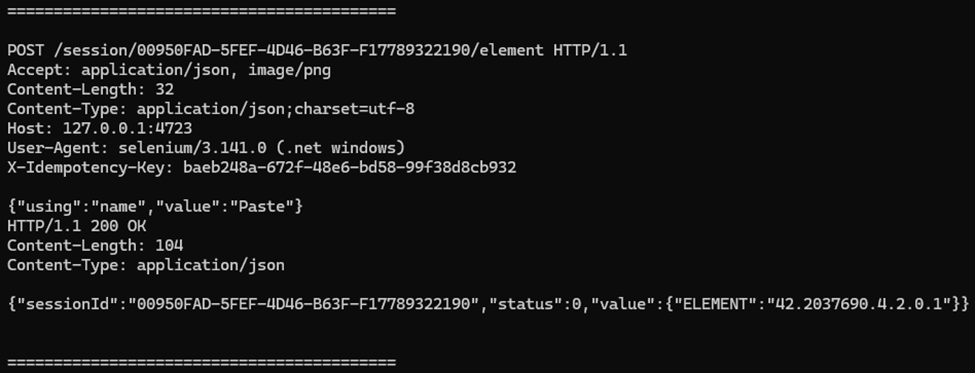
Task: Click the HTTP/1.1 200 OK status line
Action: pyautogui.click(x=76, y=226)
